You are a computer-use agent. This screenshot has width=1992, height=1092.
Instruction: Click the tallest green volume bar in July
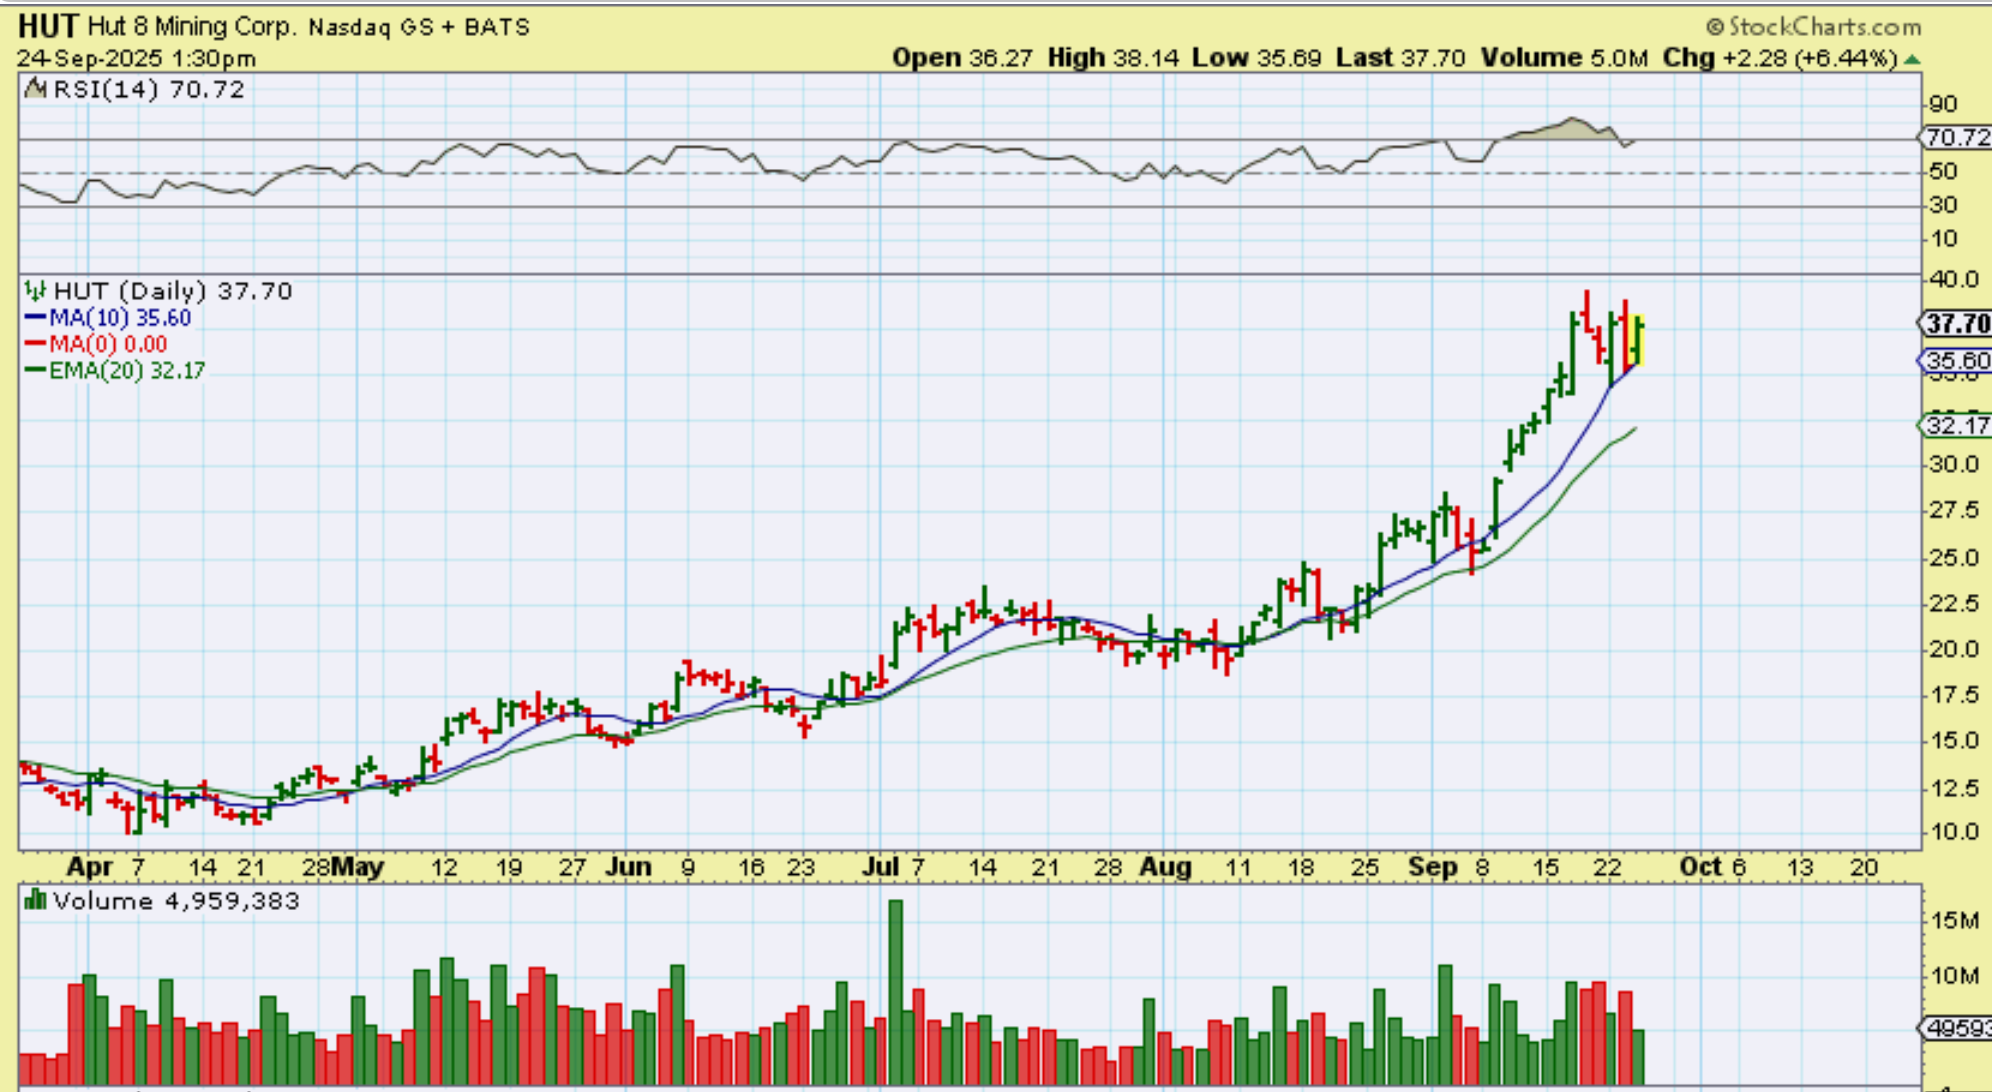[x=895, y=990]
